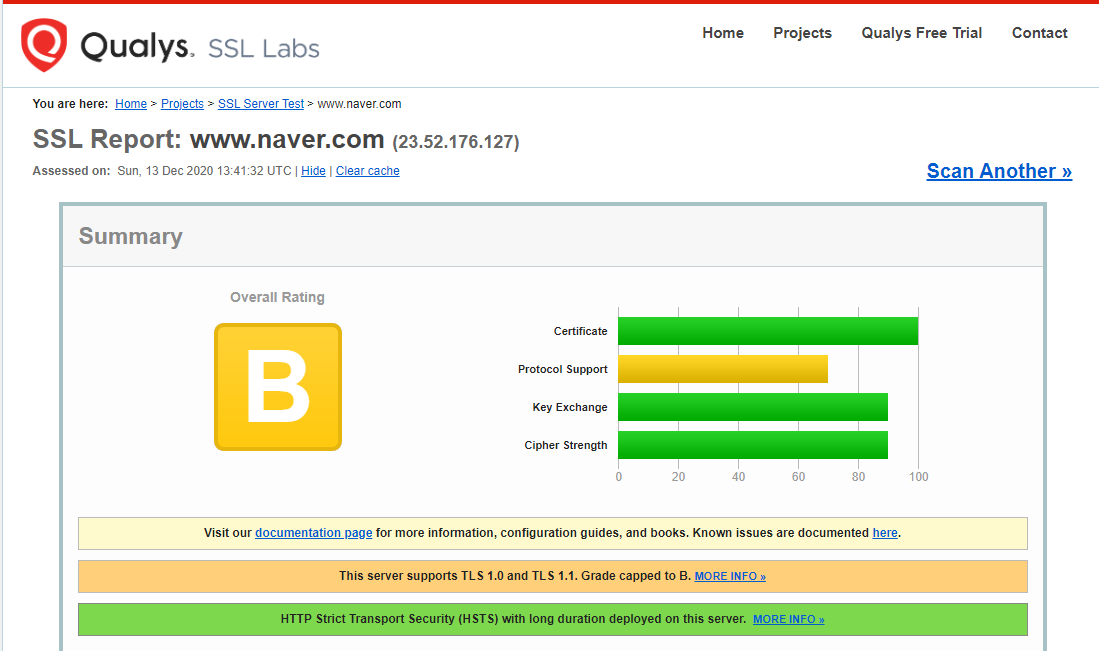Click the Scan Another link
The image size is (1099, 651).
999,171
